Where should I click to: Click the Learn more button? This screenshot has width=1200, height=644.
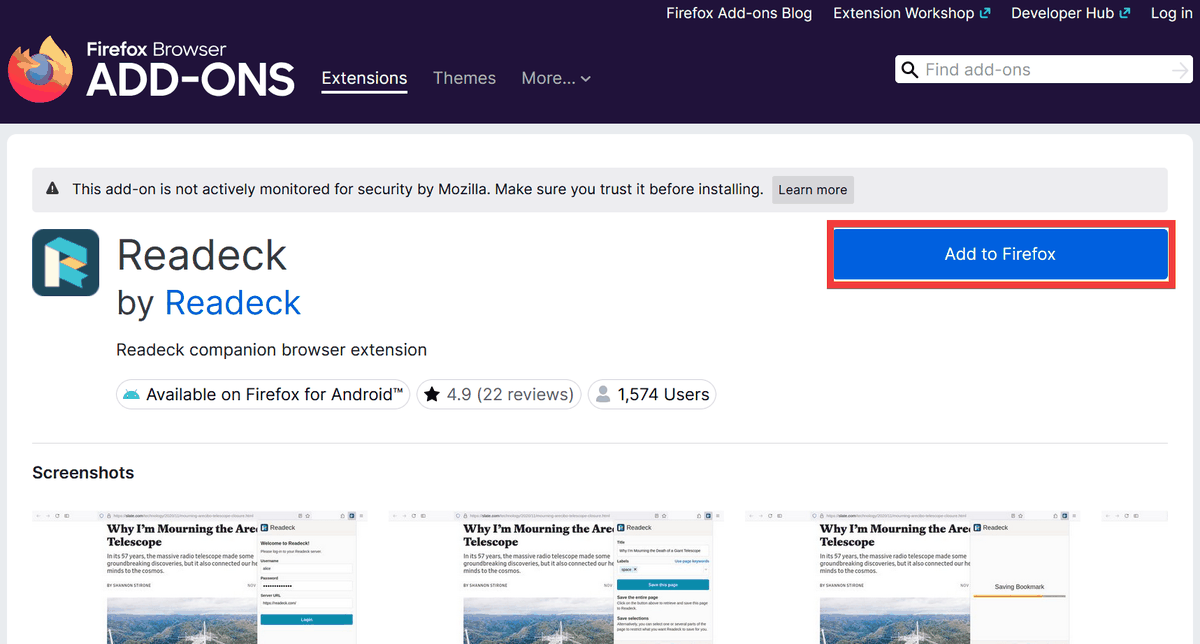click(812, 190)
